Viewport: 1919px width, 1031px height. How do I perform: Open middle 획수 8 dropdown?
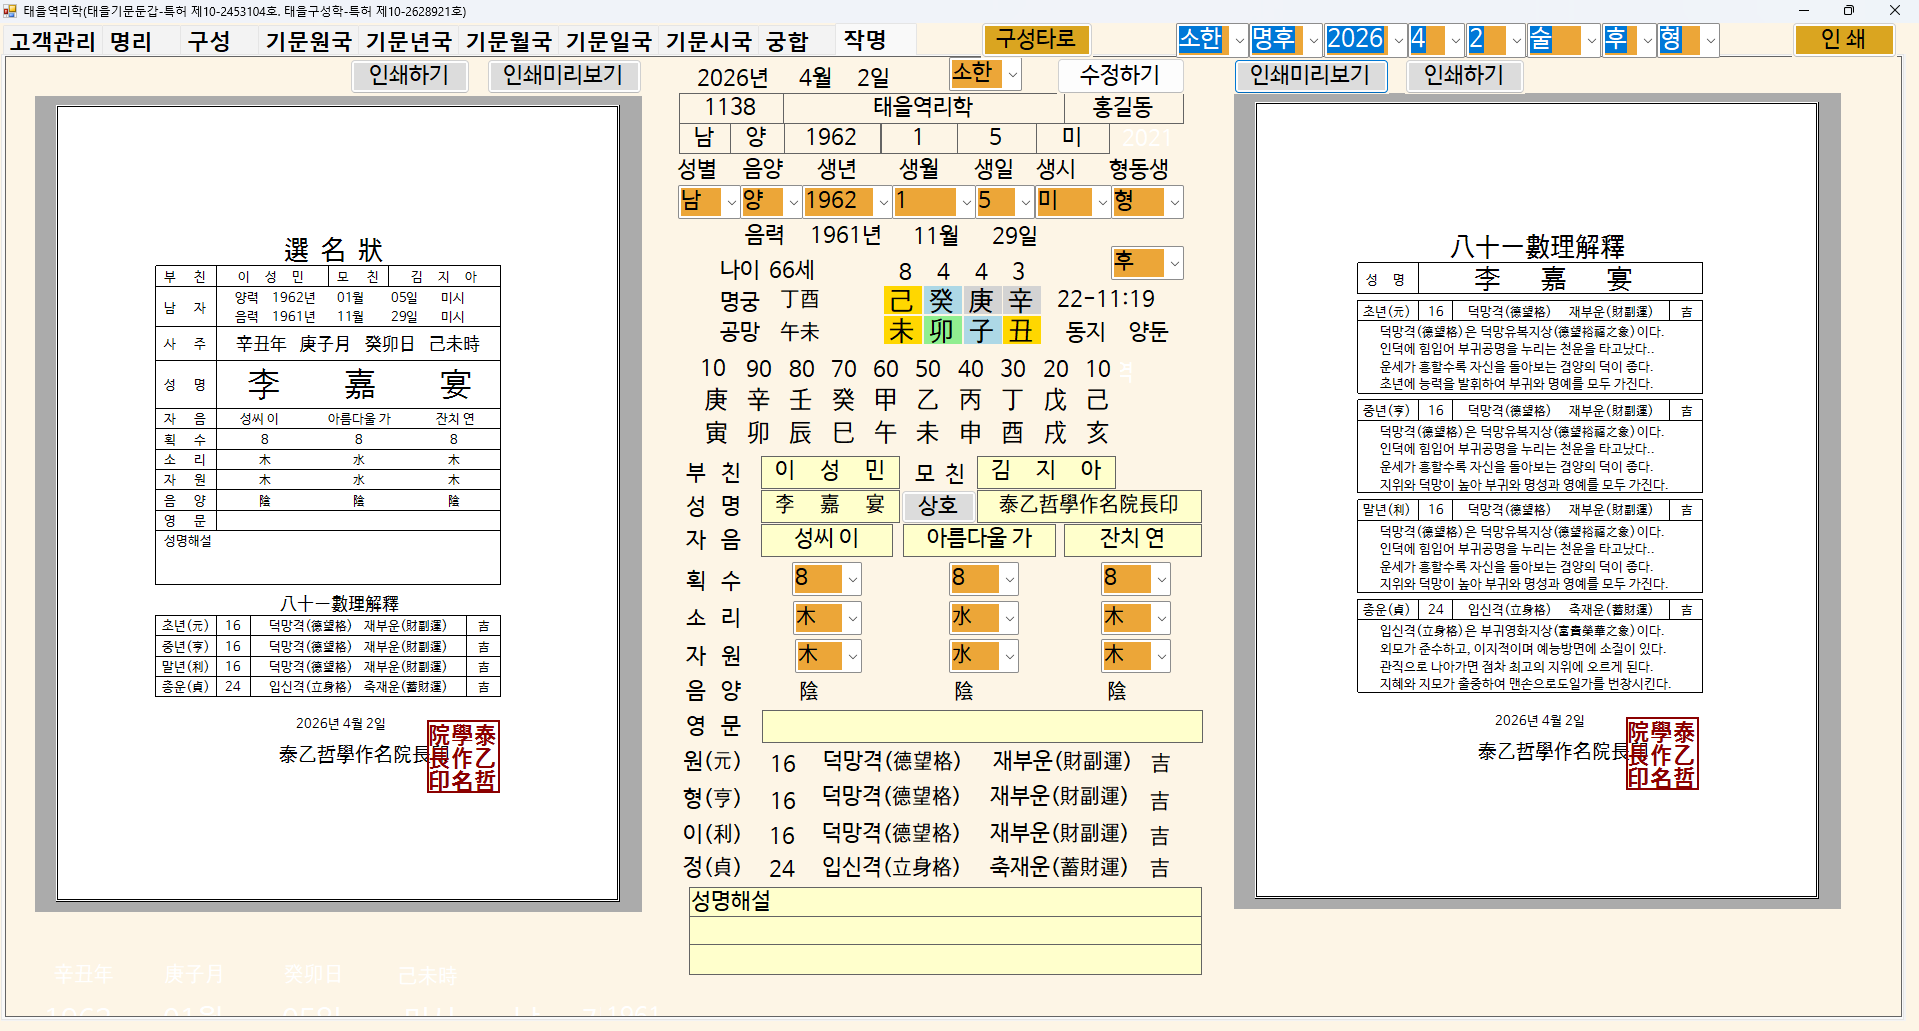coord(1009,579)
